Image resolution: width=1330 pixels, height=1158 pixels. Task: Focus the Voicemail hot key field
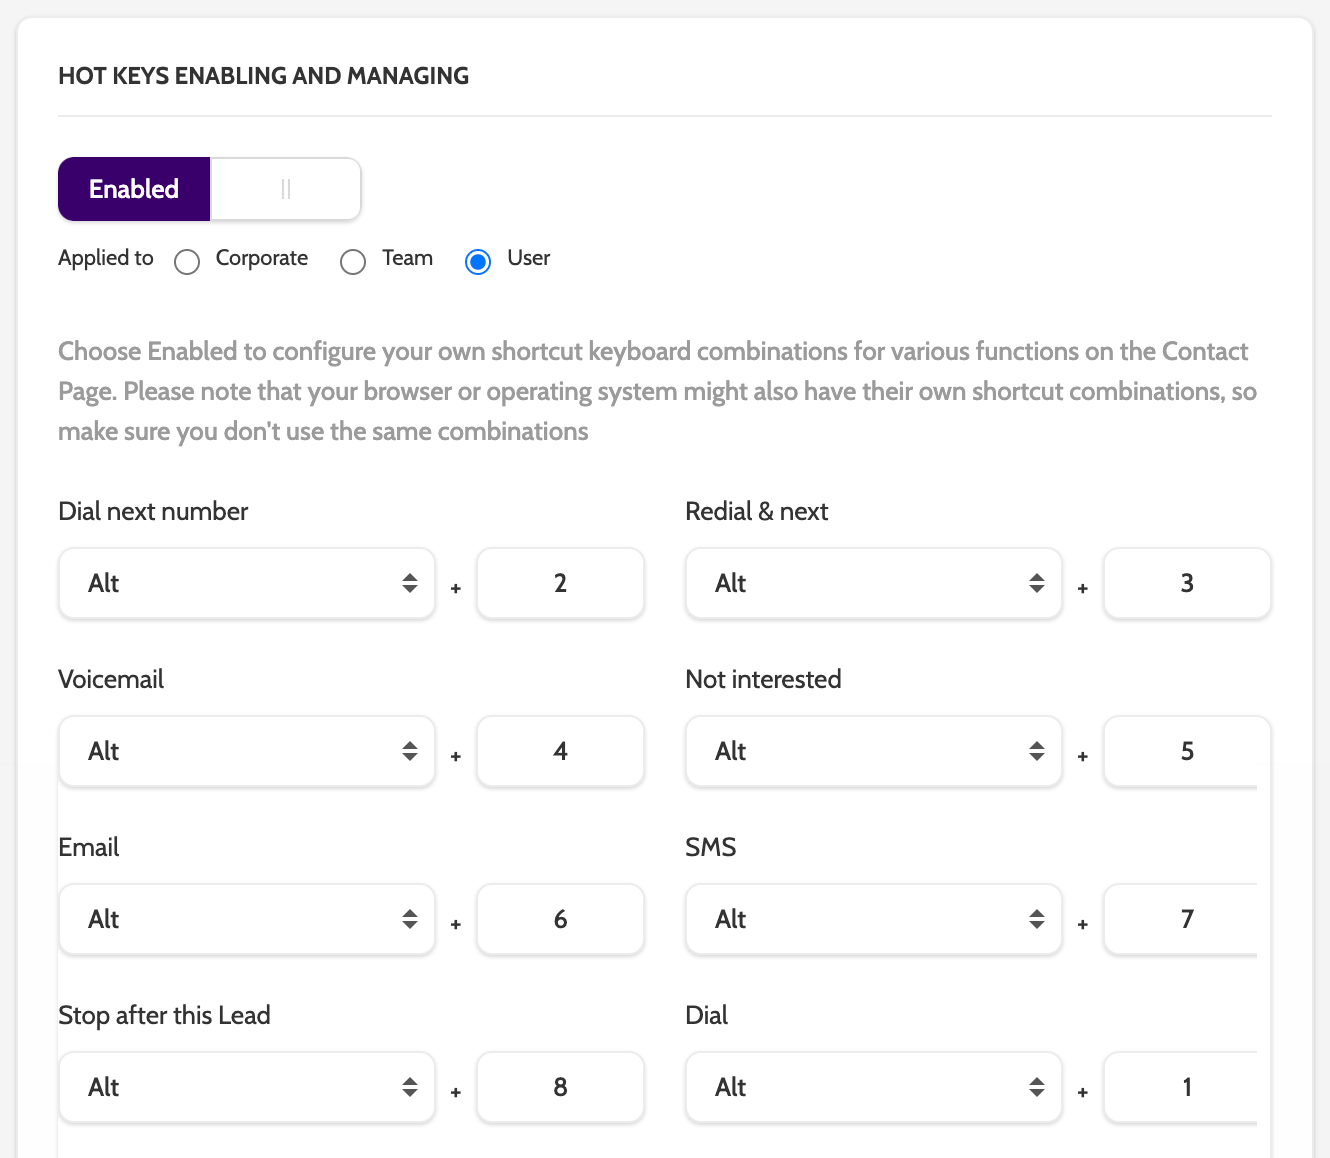[560, 751]
